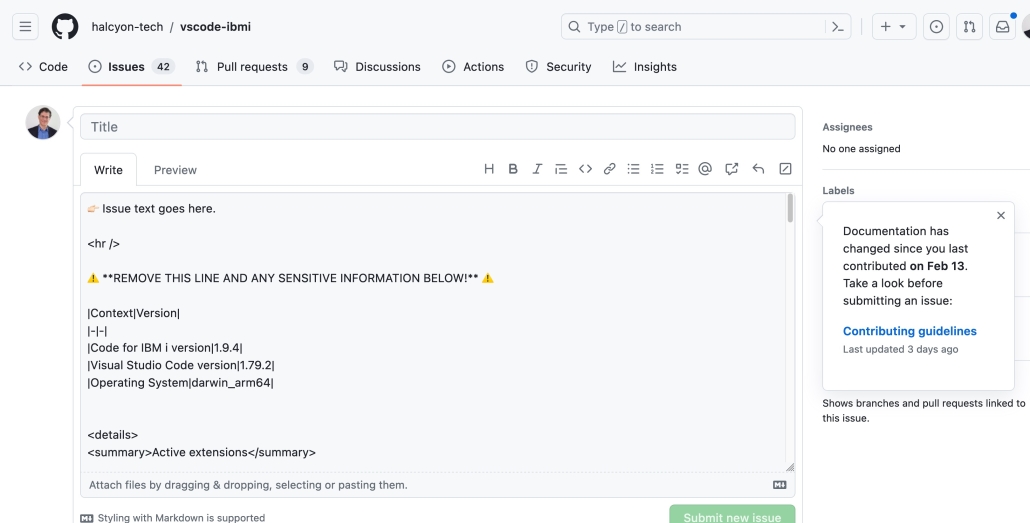Open the halcyon-tech organization link
This screenshot has width=1030, height=523.
pos(127,27)
